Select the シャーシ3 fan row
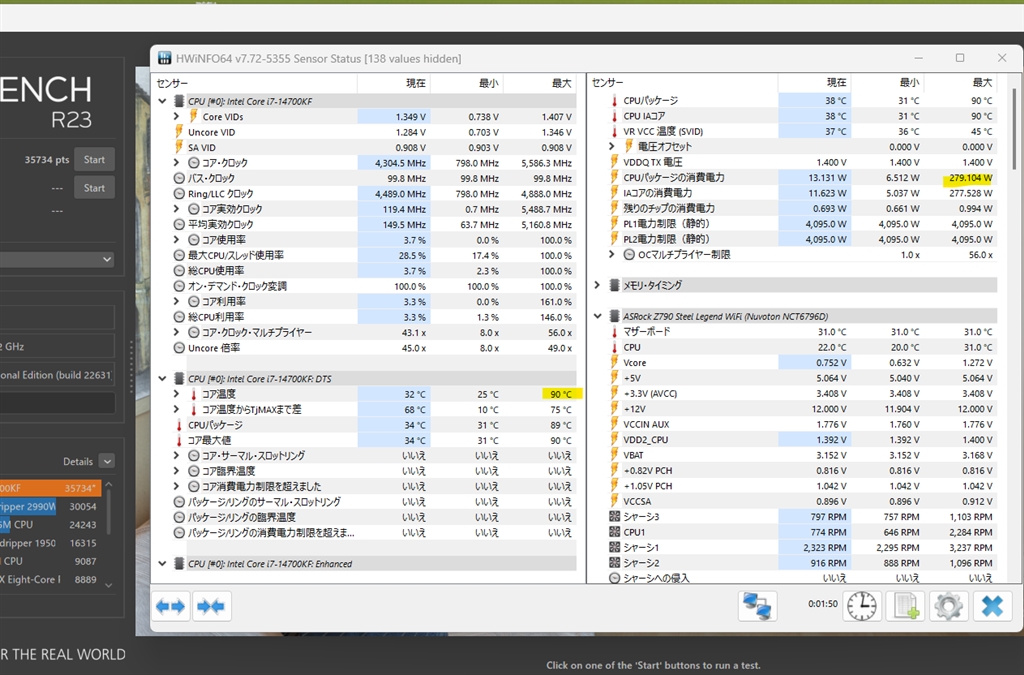The image size is (1024, 675). (801, 516)
